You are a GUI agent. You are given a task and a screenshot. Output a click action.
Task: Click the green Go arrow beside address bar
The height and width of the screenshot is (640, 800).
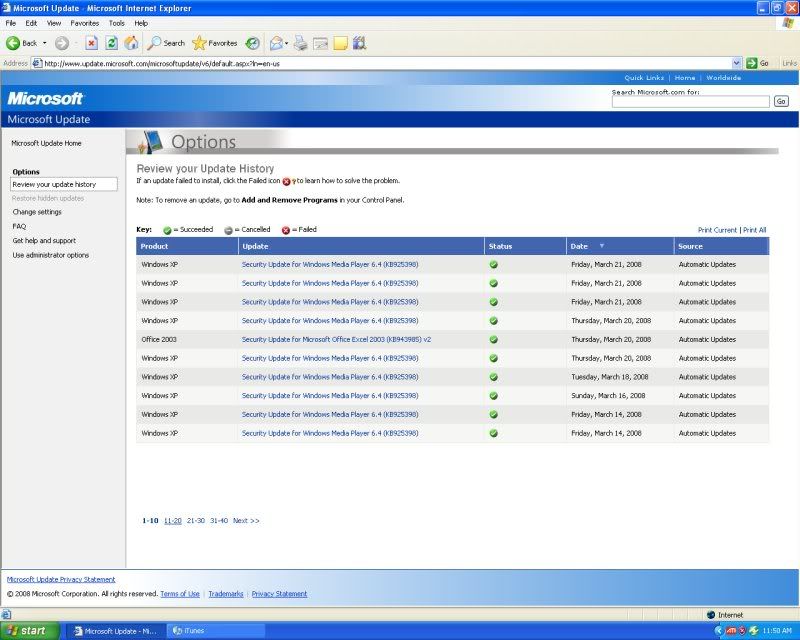752,63
